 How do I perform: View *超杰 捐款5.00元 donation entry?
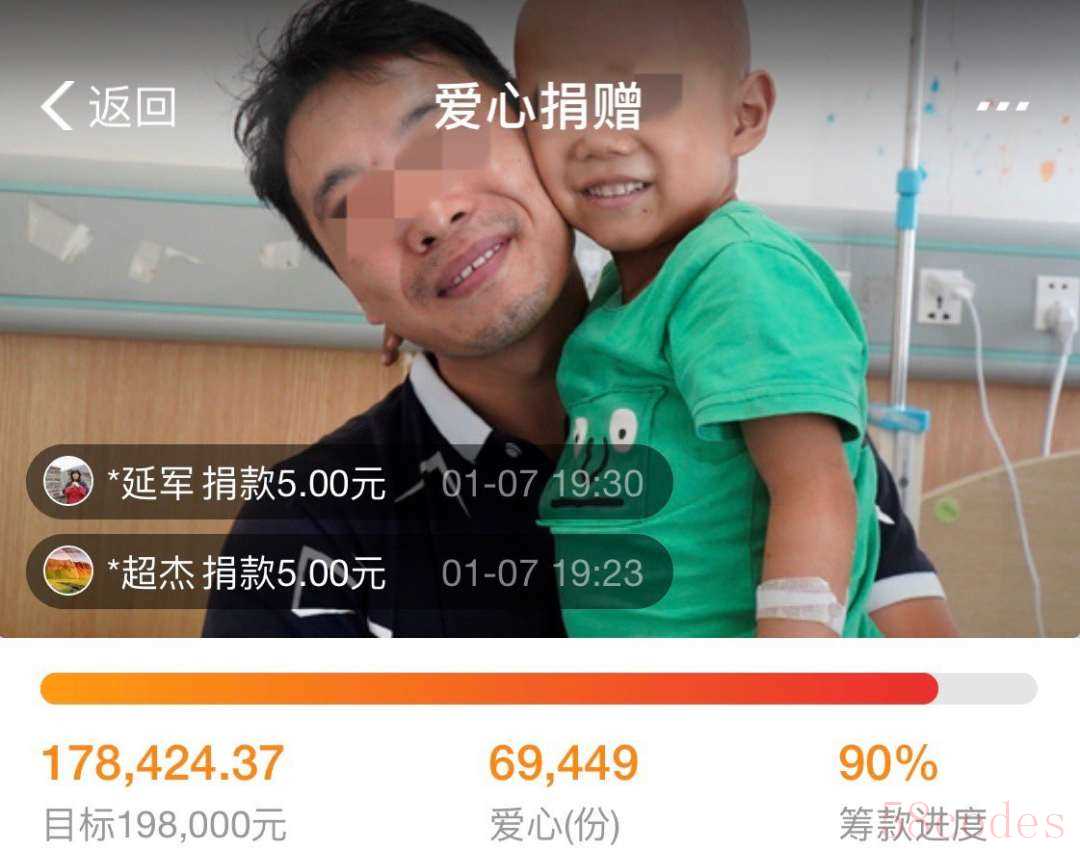246,573
